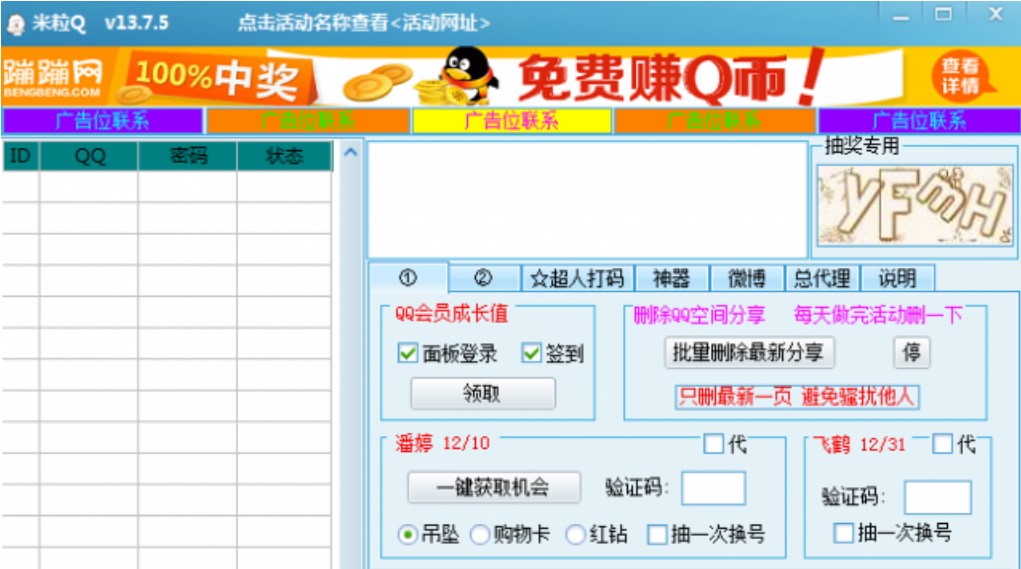Open the ☆超人打码 tab
This screenshot has width=1021, height=569.
coord(577,278)
